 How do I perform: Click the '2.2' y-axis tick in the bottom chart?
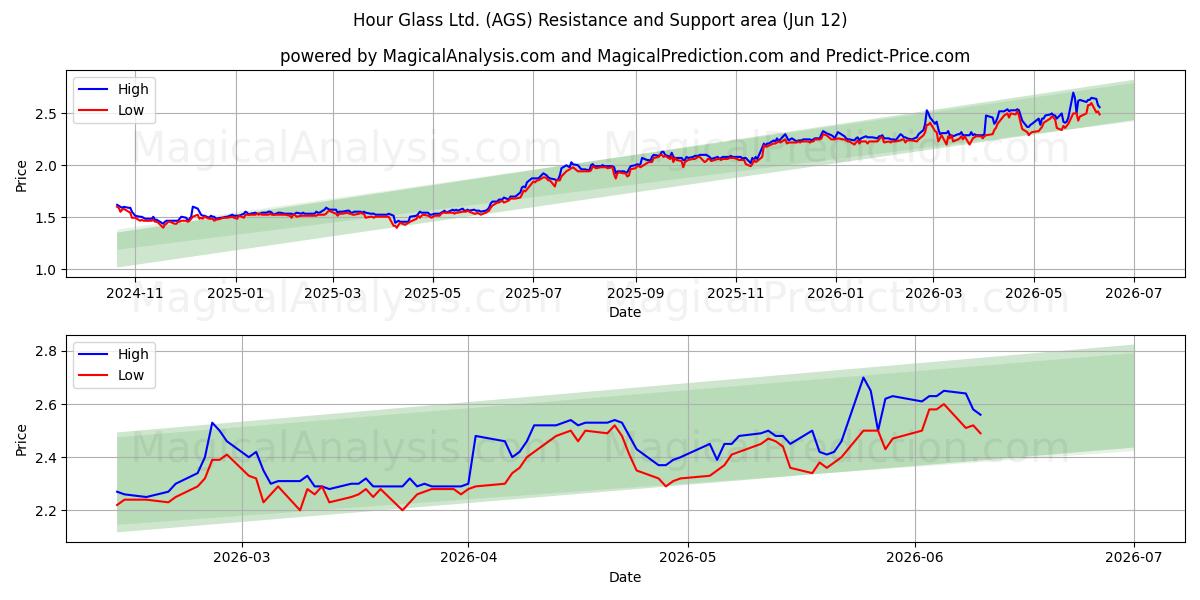click(x=48, y=511)
